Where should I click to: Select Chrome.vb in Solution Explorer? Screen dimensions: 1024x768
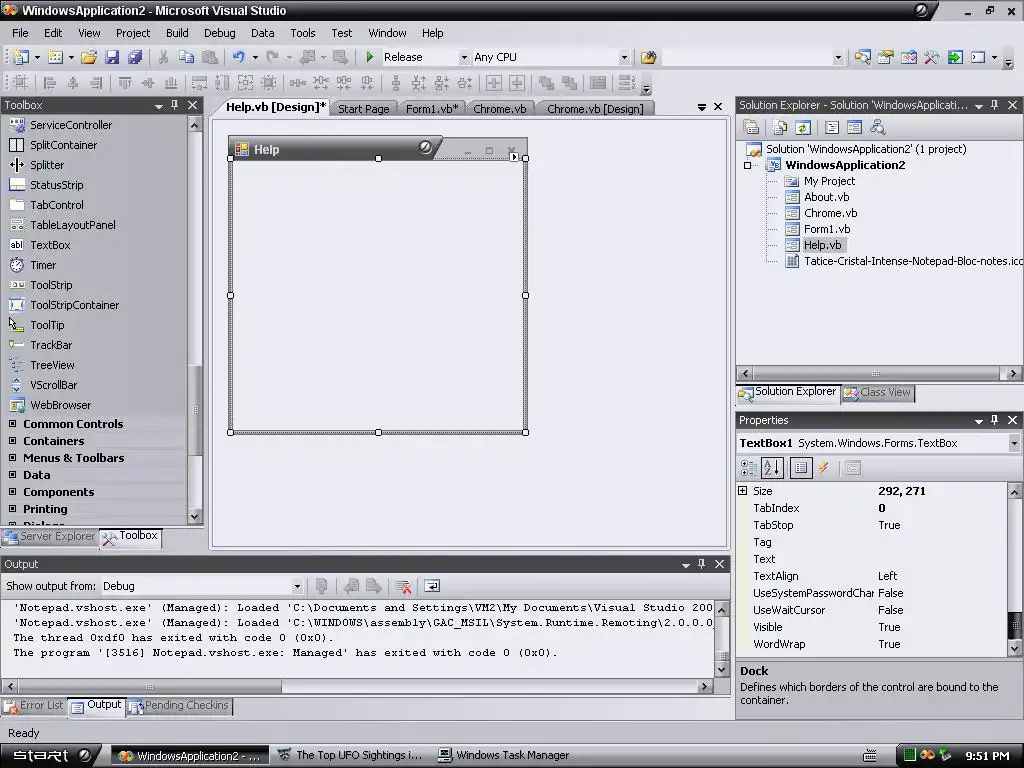click(x=830, y=213)
